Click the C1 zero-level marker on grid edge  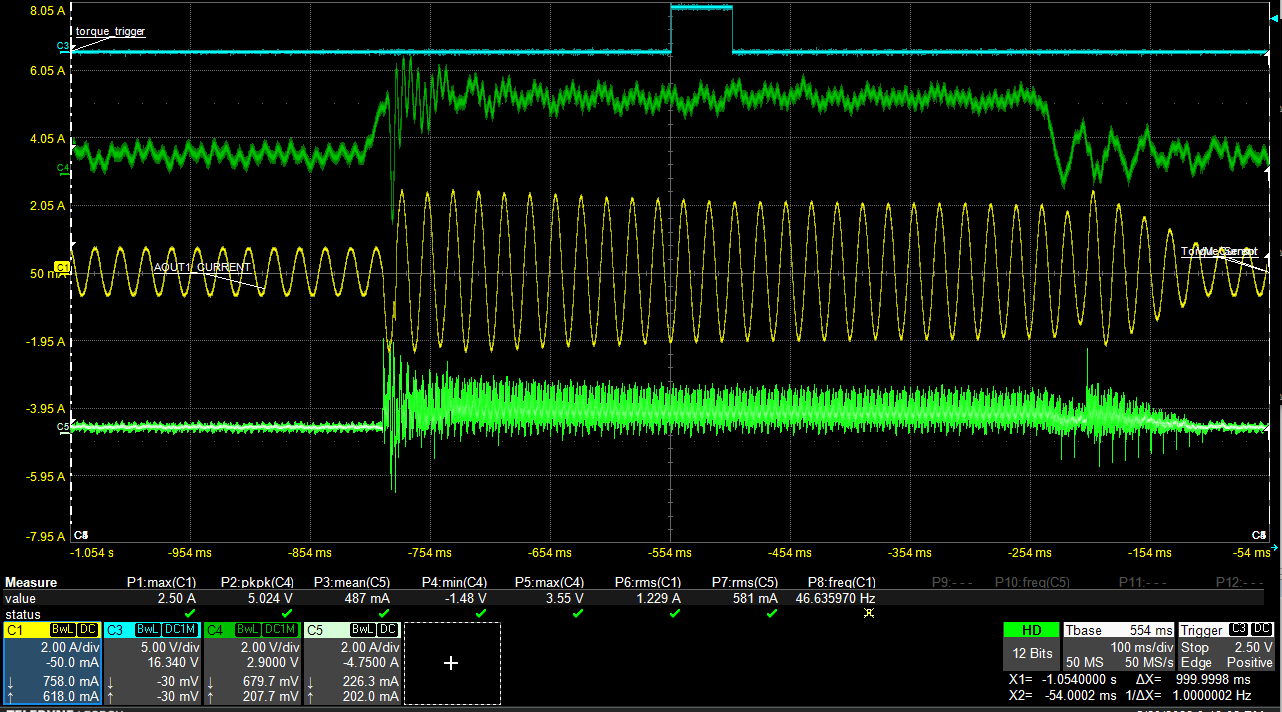pos(61,267)
